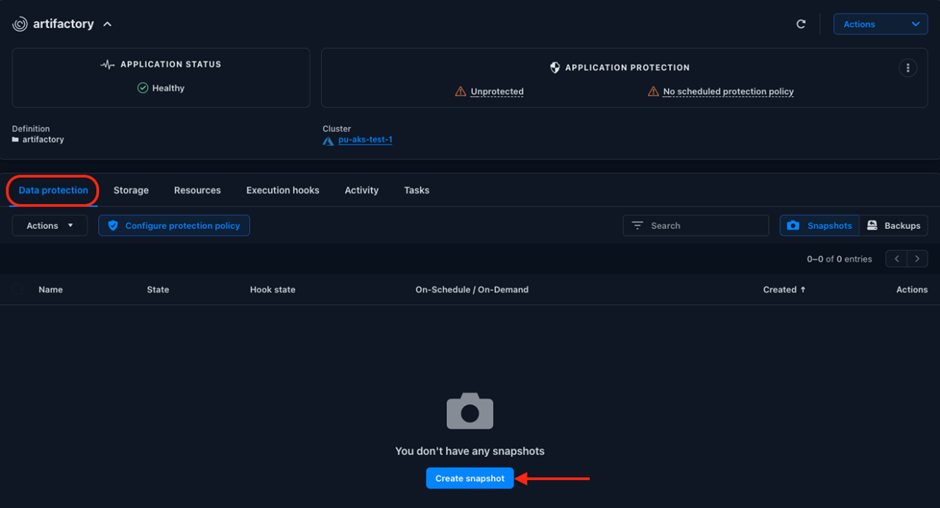This screenshot has width=940, height=508.
Task: Click the artifactory definition folder icon
Action: [16, 139]
